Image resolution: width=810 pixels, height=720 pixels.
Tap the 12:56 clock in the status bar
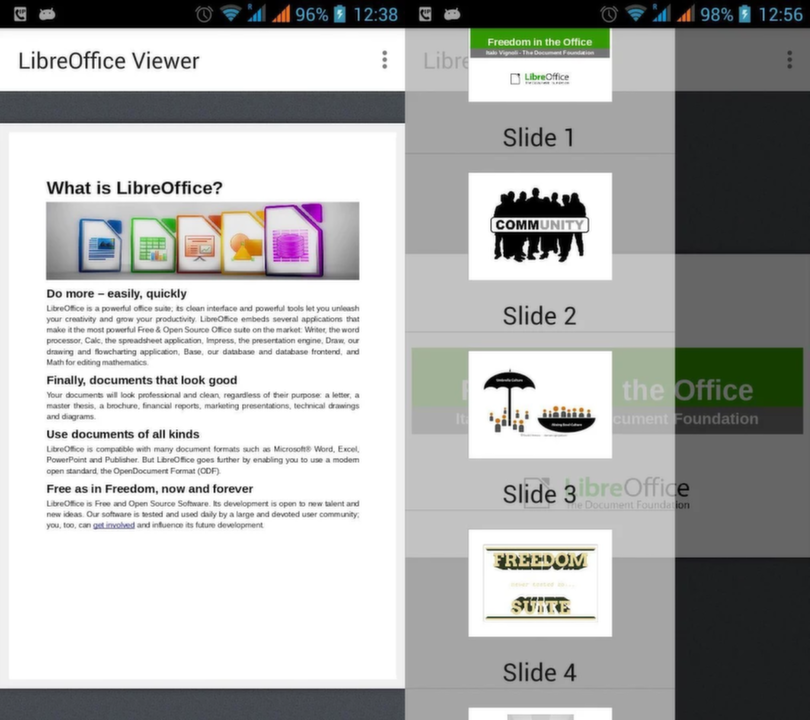(x=781, y=14)
